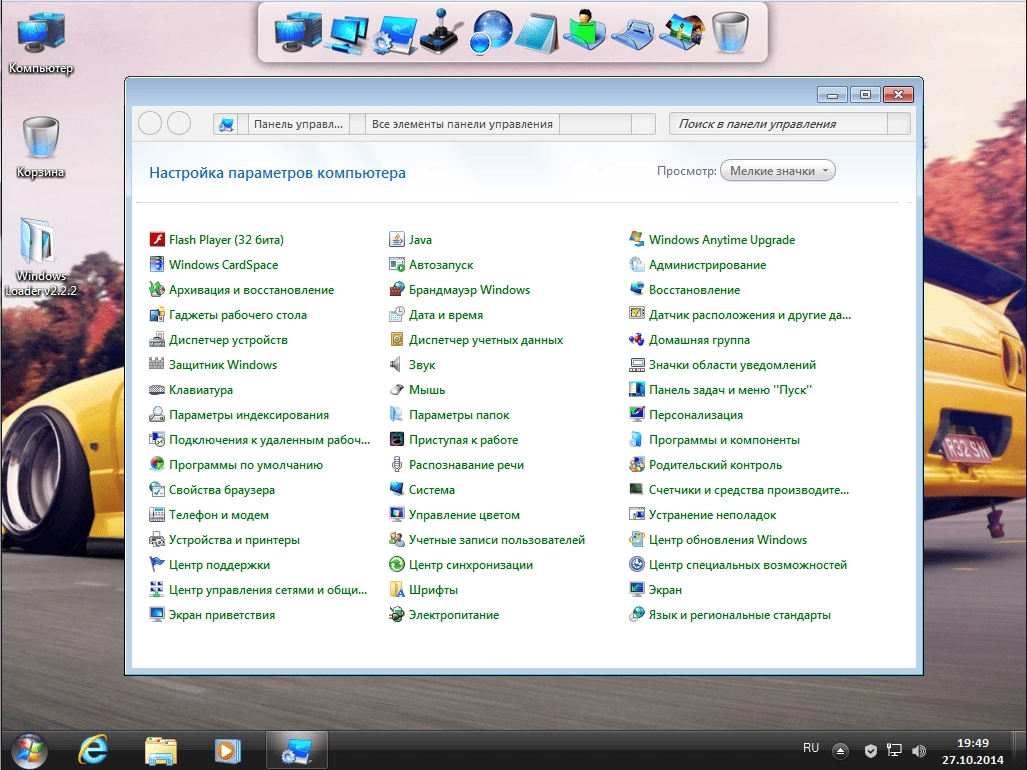Image resolution: width=1027 pixels, height=770 pixels.
Task: Open the Центр синхронизации icon
Action: [396, 564]
